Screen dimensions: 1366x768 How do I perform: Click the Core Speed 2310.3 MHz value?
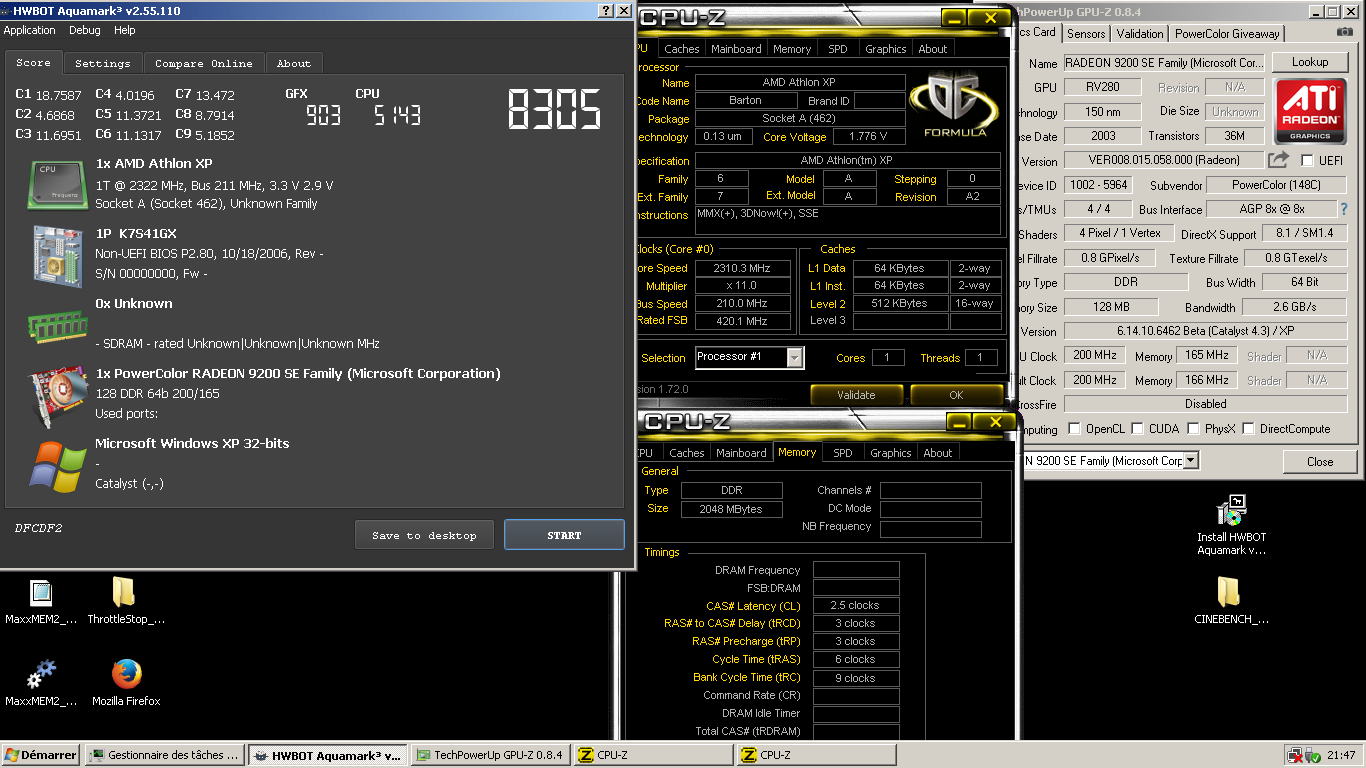coord(741,268)
